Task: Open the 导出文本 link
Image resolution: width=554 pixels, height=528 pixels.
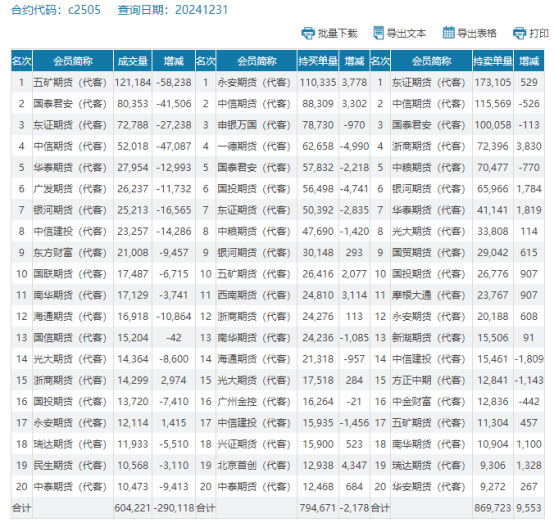Action: pyautogui.click(x=406, y=34)
